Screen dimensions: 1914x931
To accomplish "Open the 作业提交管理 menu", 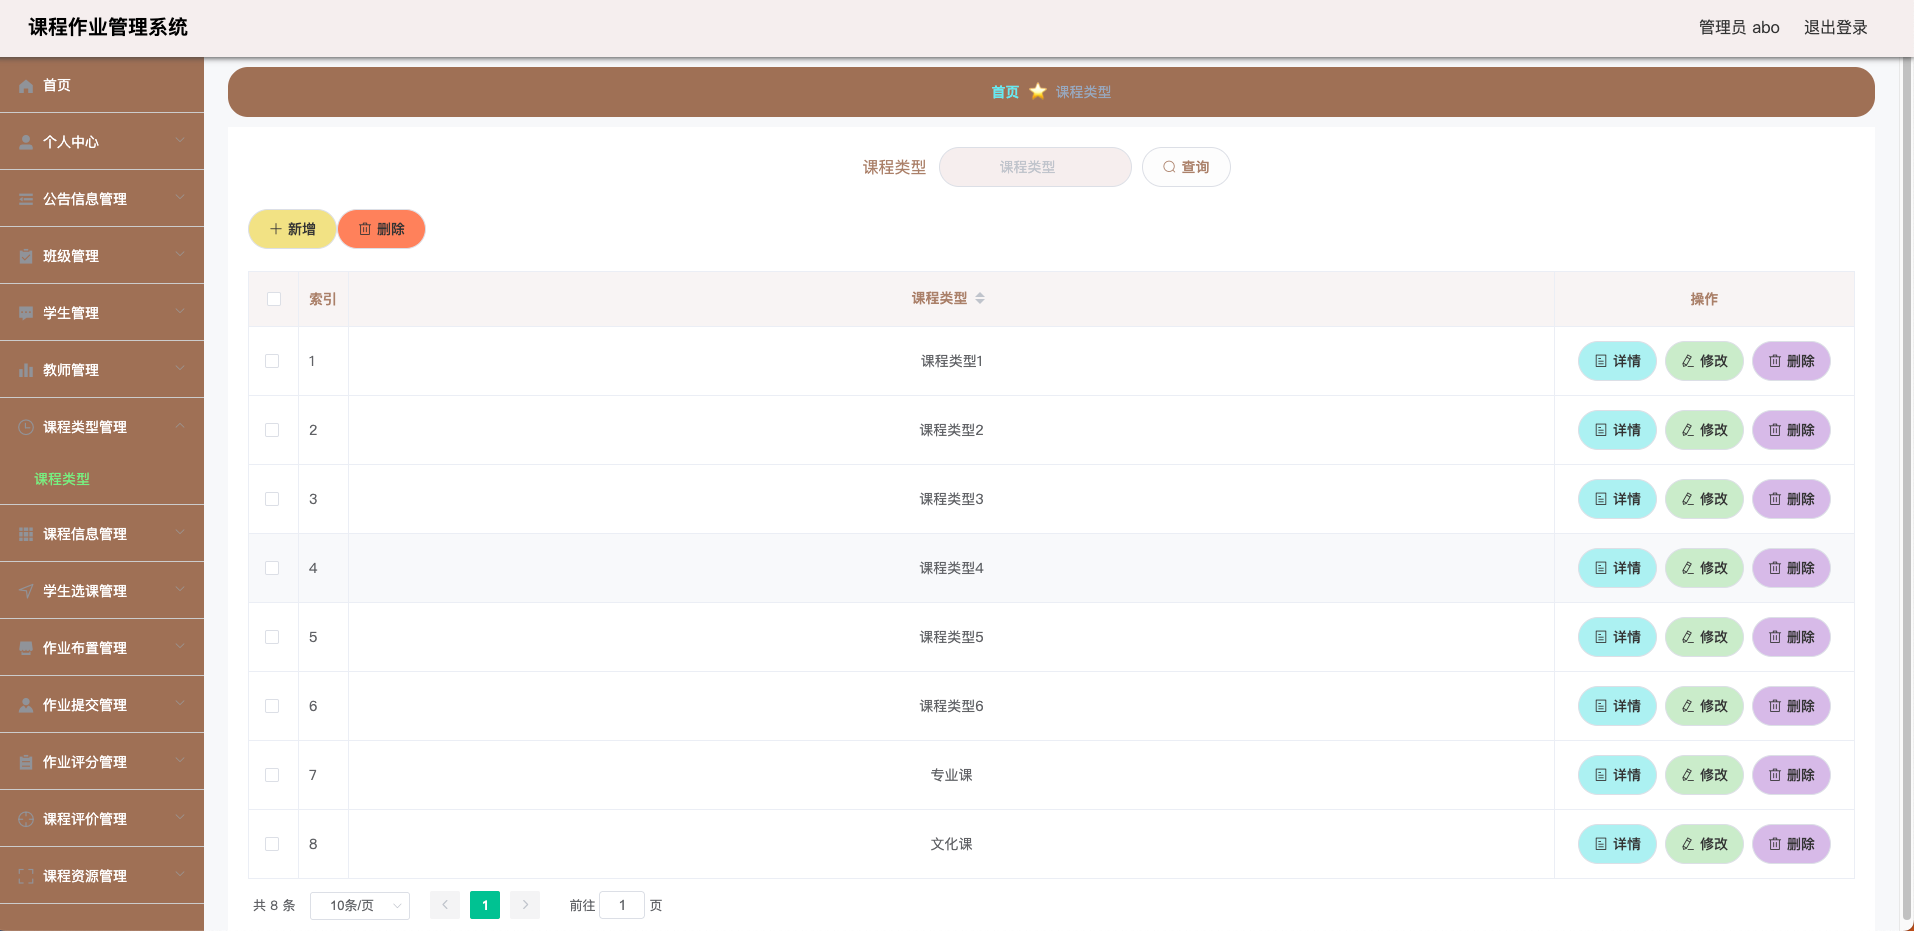I will click(x=102, y=705).
